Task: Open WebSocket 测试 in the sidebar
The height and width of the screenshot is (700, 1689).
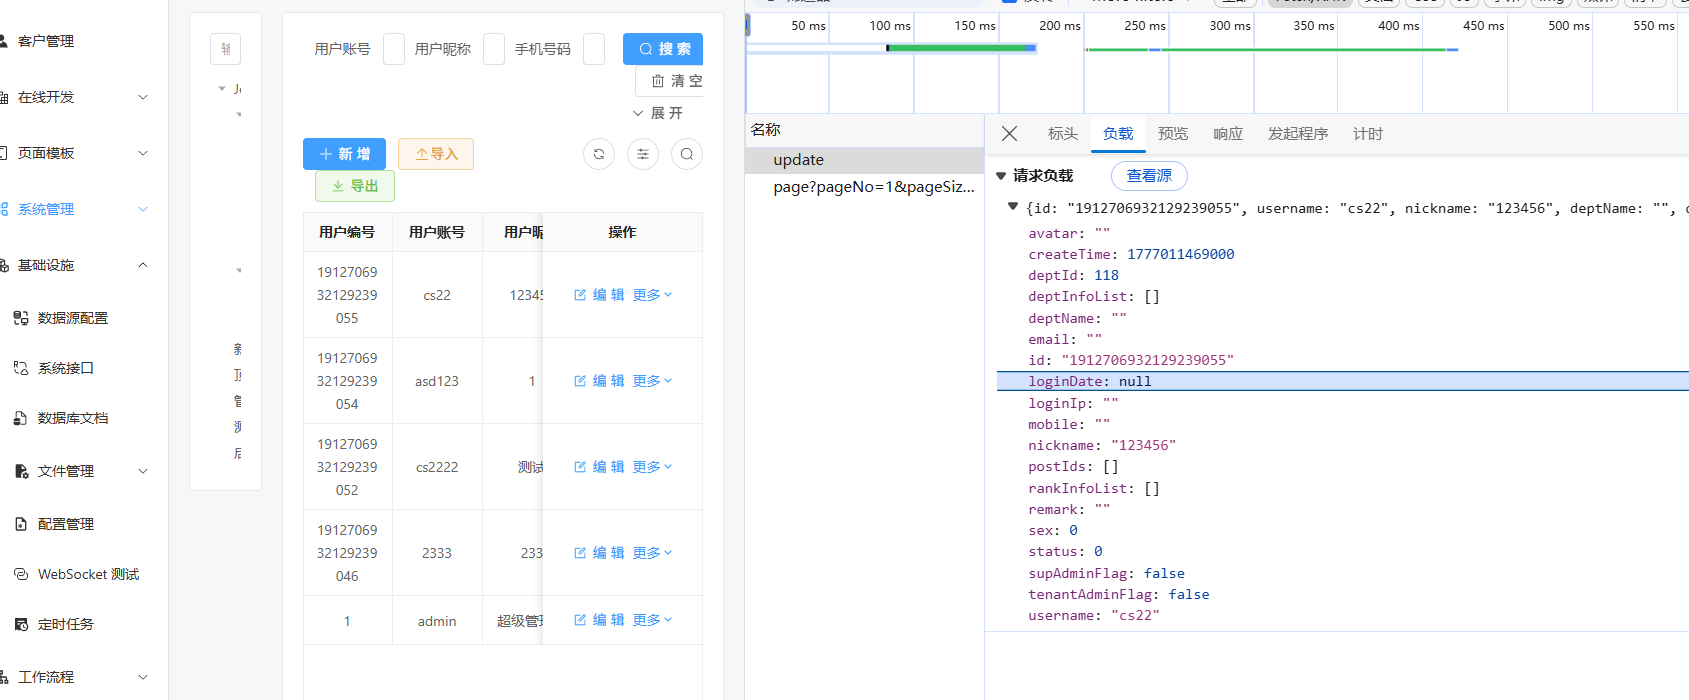Action: tap(88, 574)
